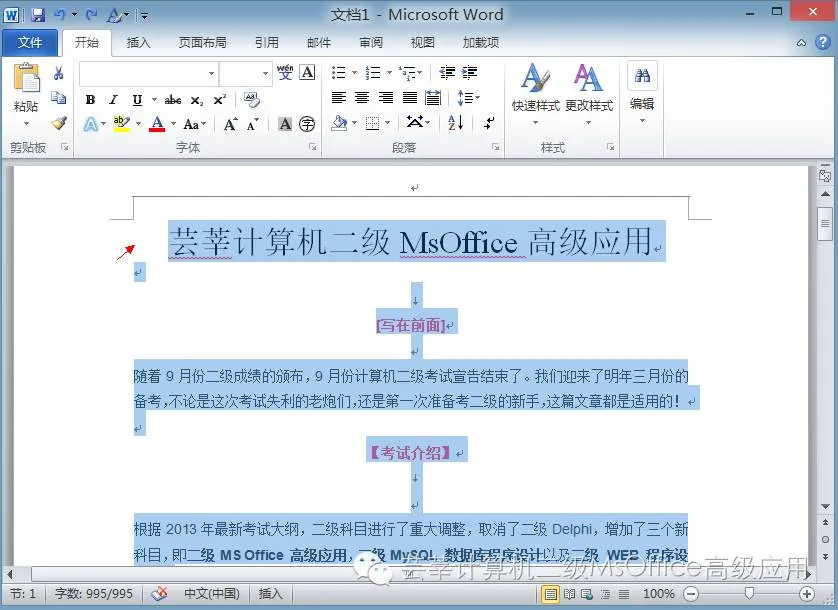Open the Find and edit (编辑) binoculars icon
Viewport: 838px width, 610px height.
642,76
